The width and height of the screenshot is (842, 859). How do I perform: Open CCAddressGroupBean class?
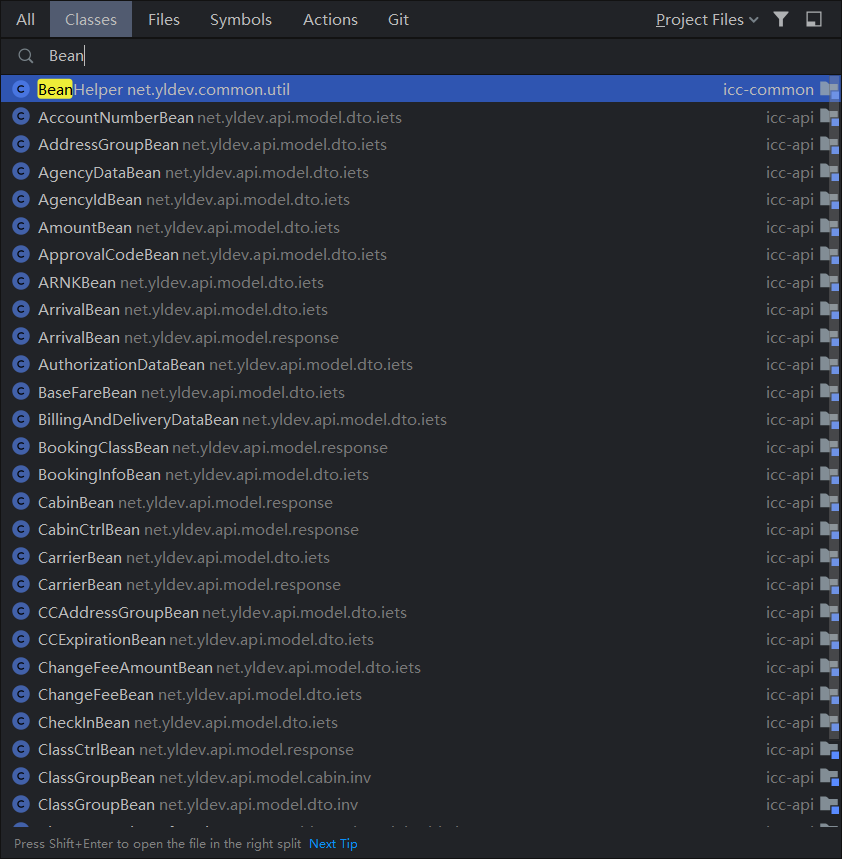coord(421,613)
